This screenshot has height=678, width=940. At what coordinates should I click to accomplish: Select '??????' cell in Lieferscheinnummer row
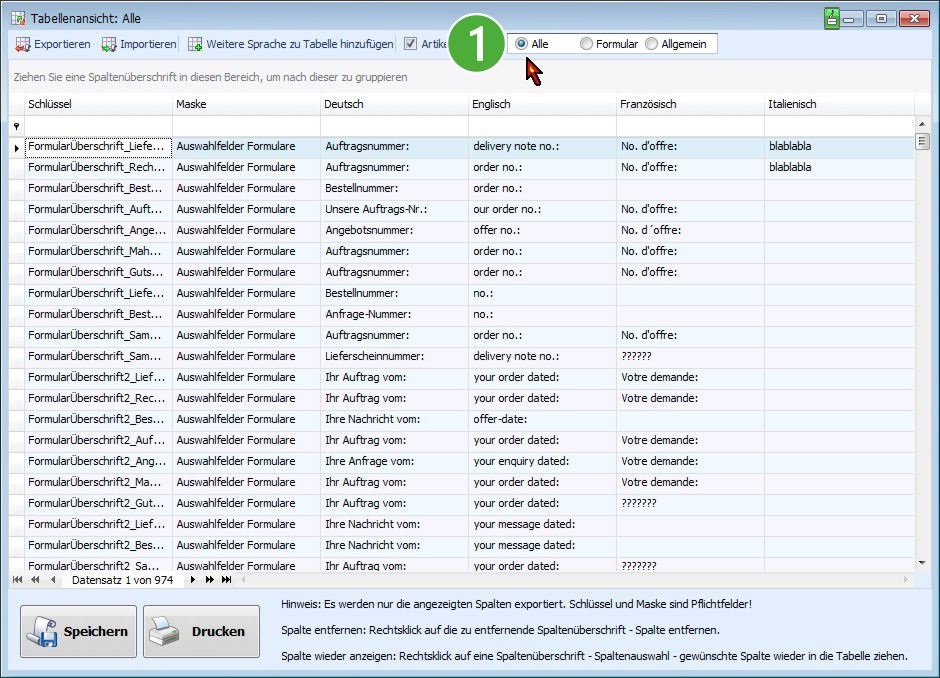[691, 356]
